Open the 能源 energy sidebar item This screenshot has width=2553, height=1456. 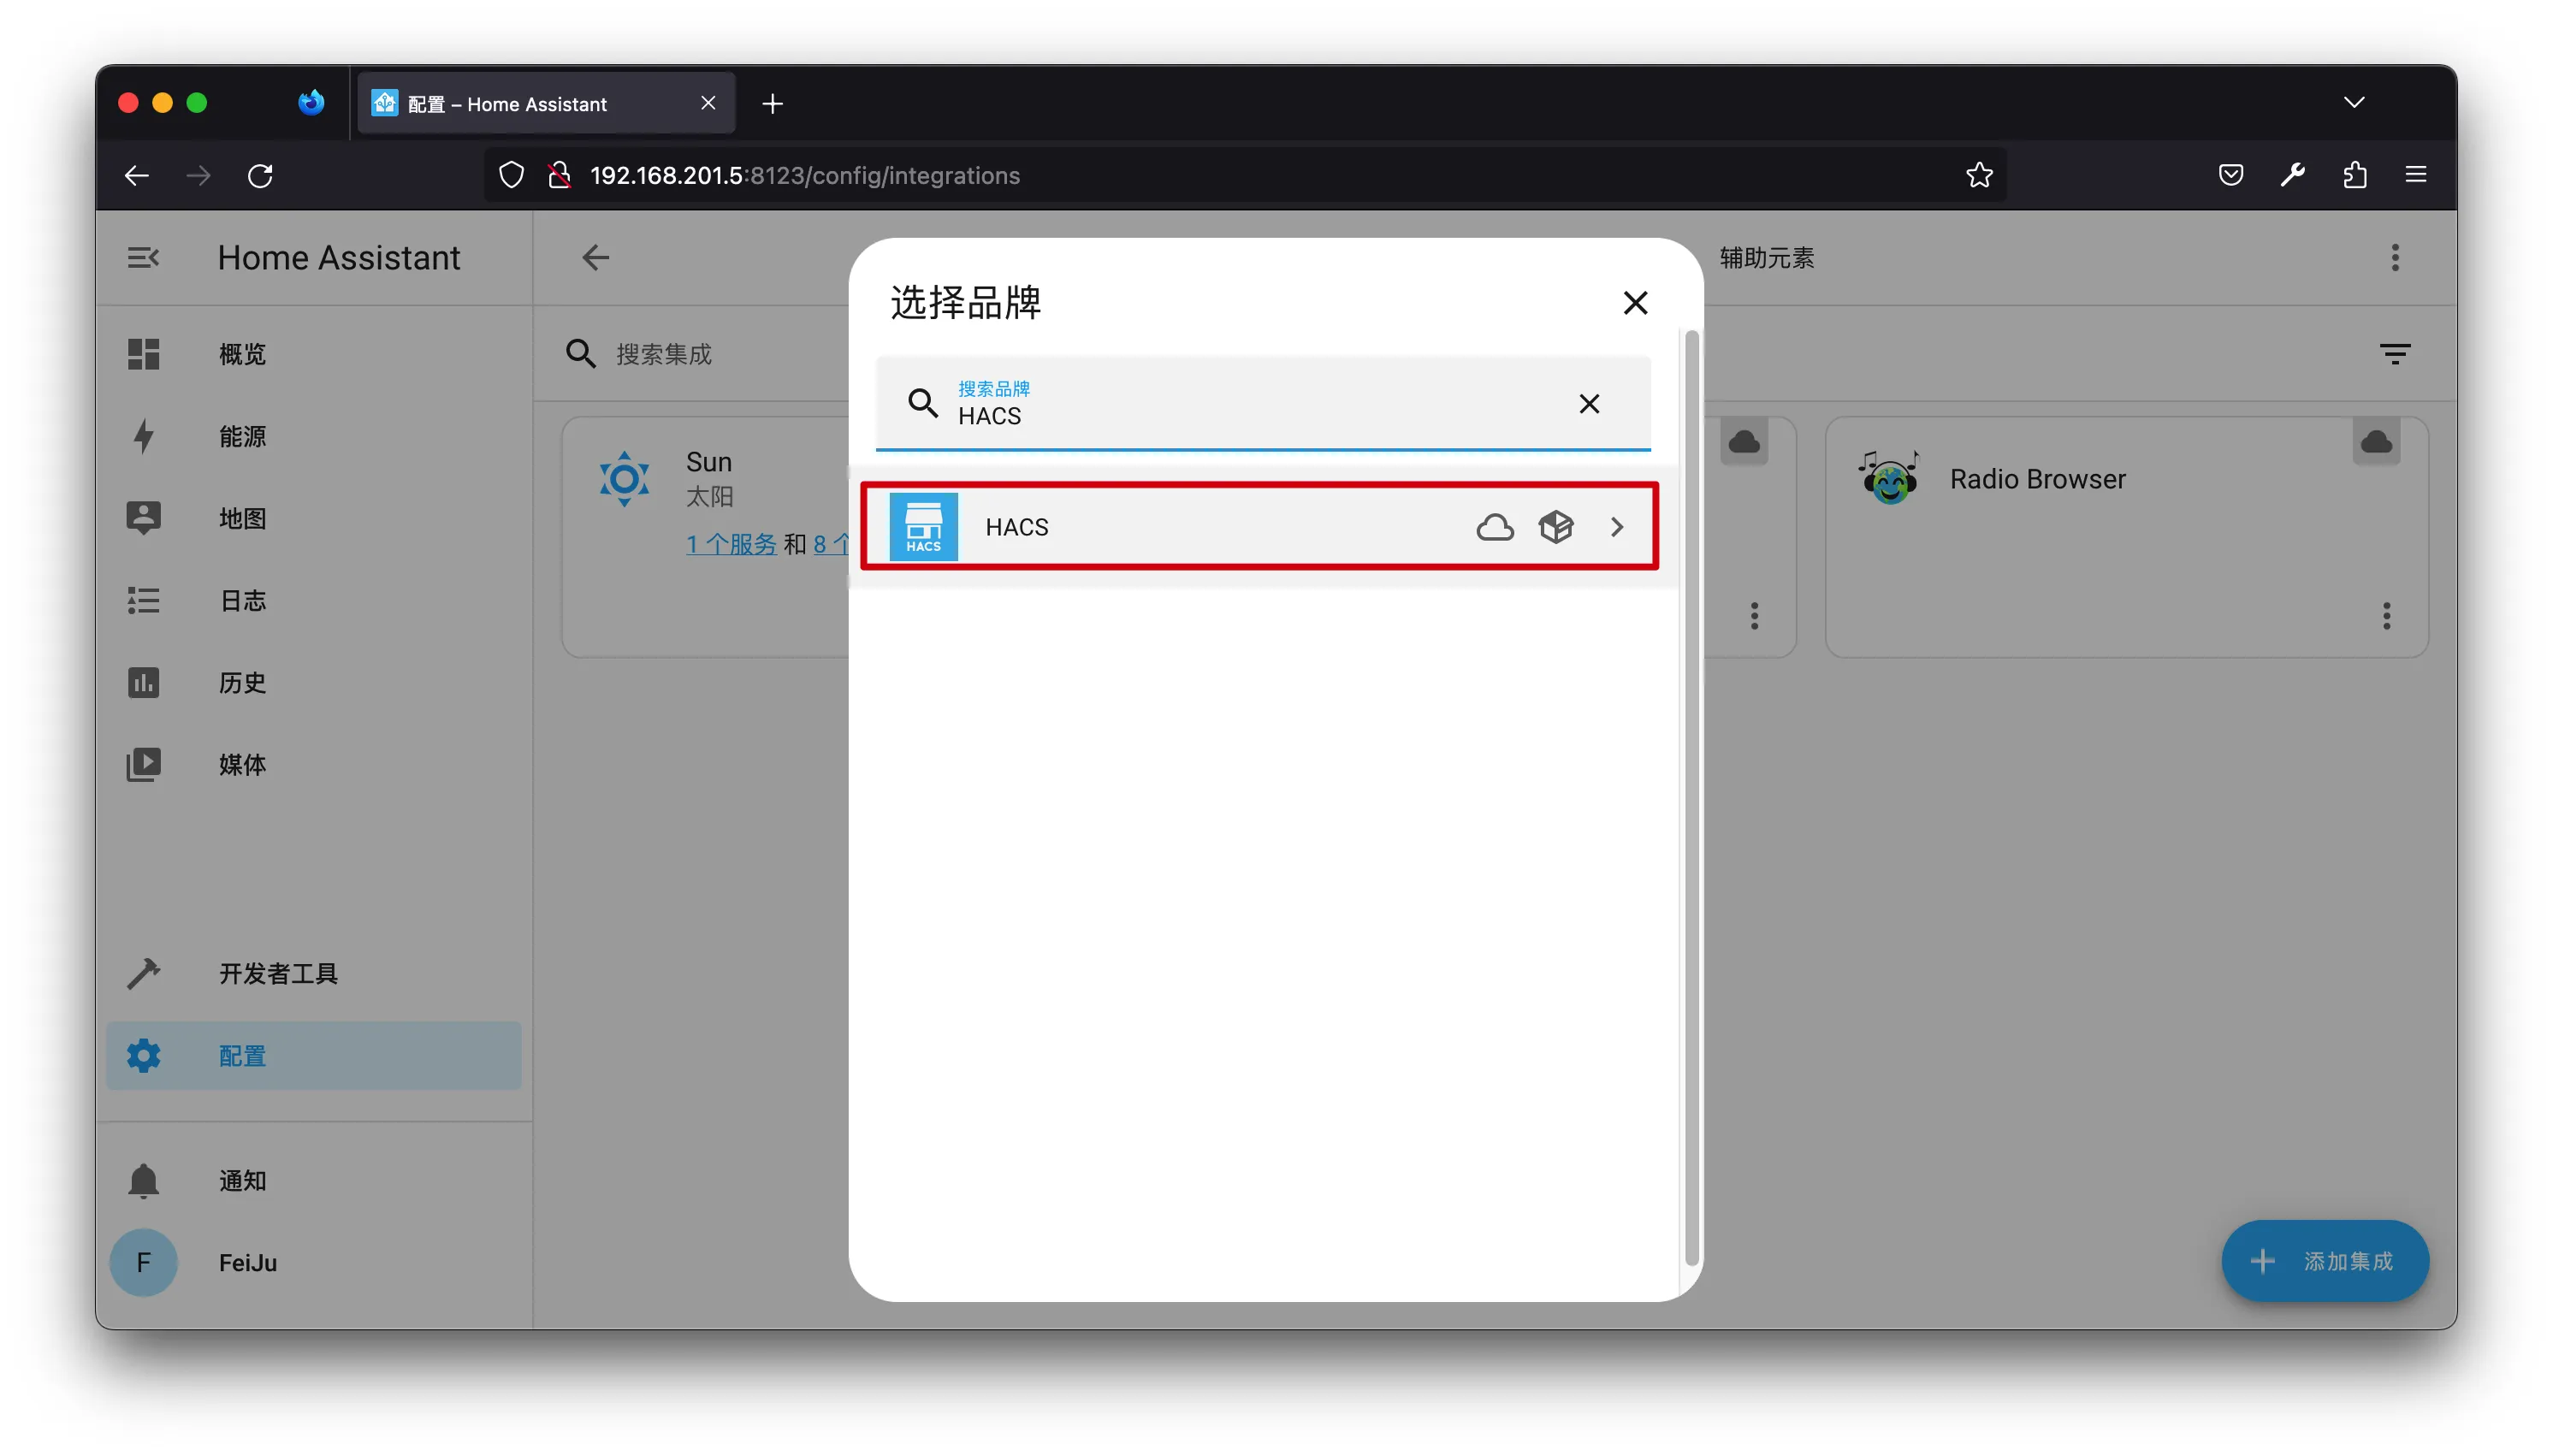242,436
